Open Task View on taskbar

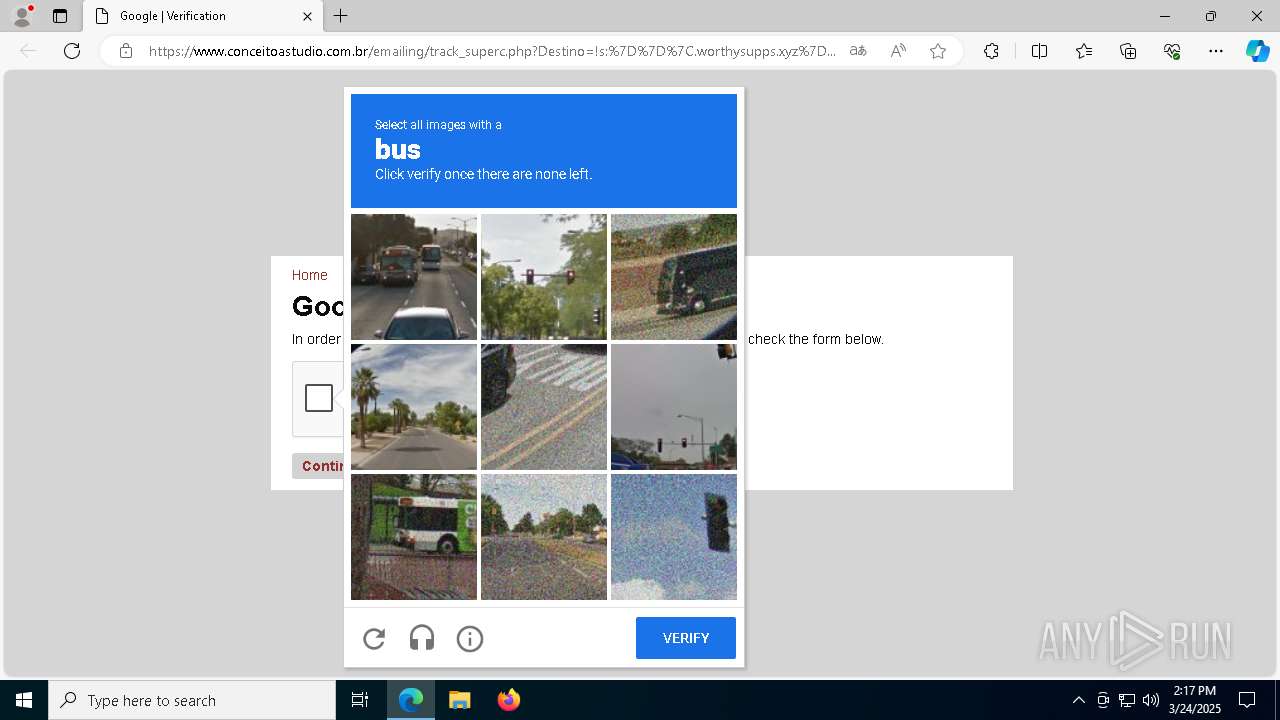(360, 700)
